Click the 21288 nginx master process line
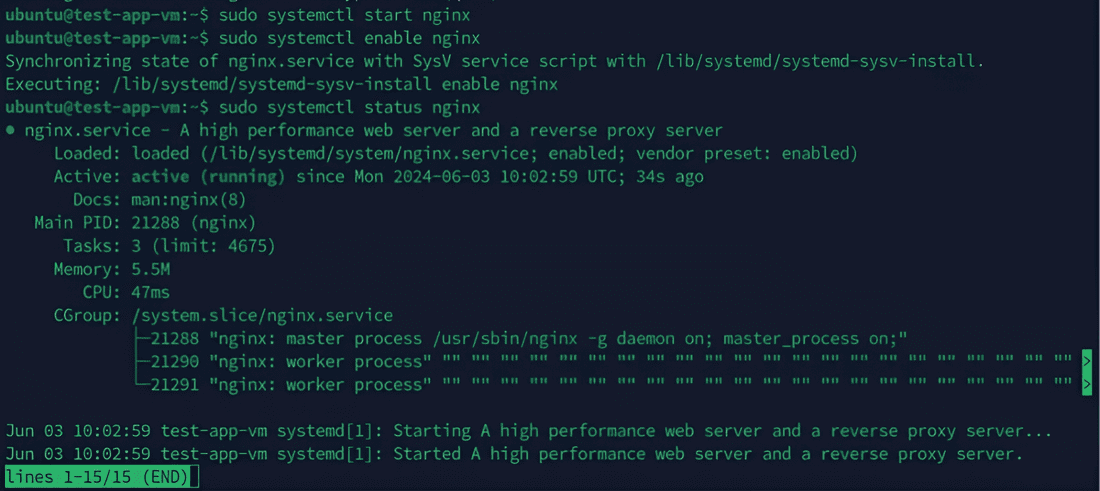The width and height of the screenshot is (1100, 491). [520, 339]
